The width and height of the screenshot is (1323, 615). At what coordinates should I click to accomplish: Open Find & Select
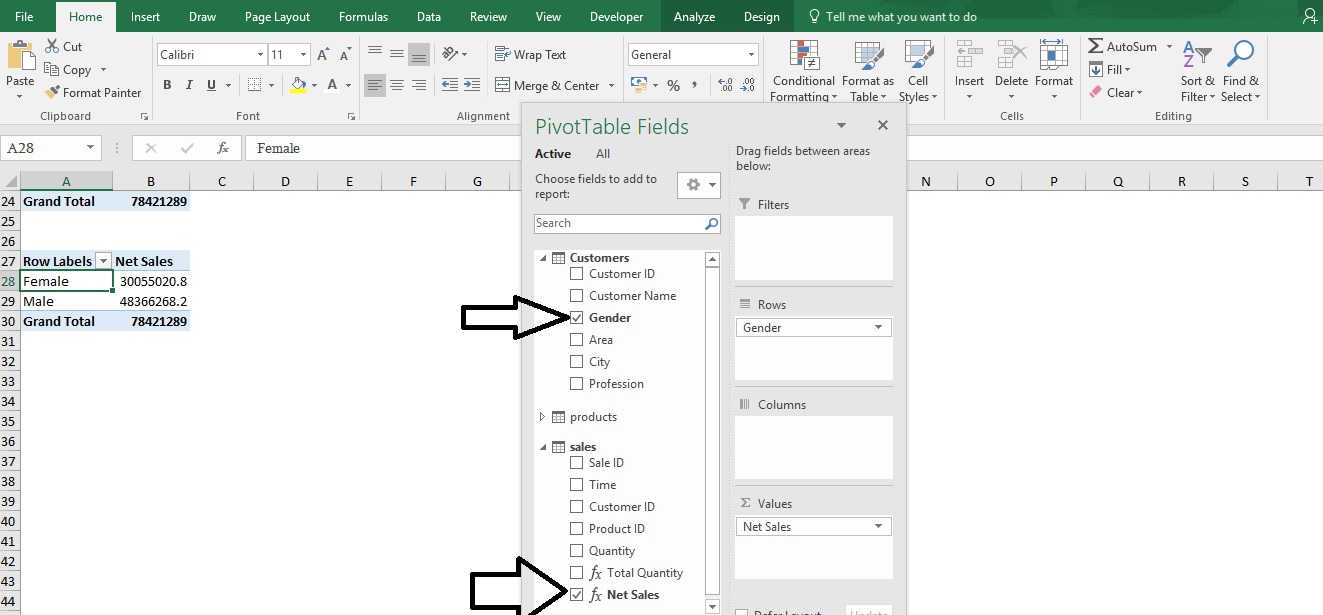coord(1240,71)
